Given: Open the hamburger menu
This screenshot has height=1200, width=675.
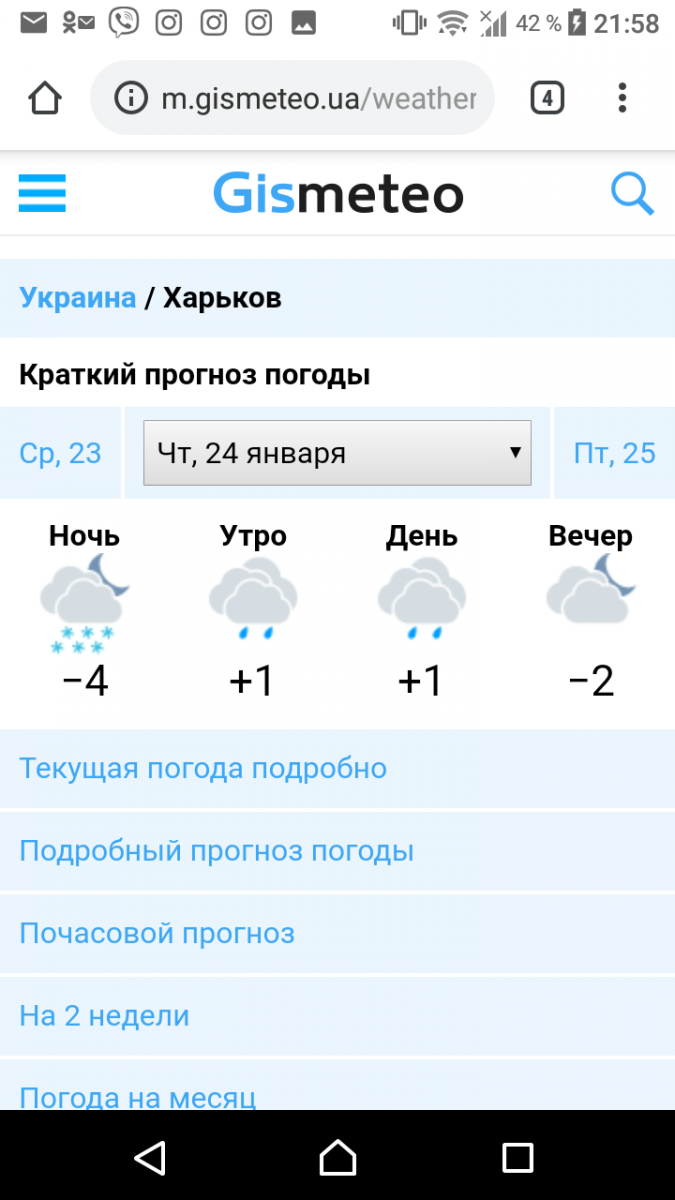Looking at the screenshot, I should [42, 193].
